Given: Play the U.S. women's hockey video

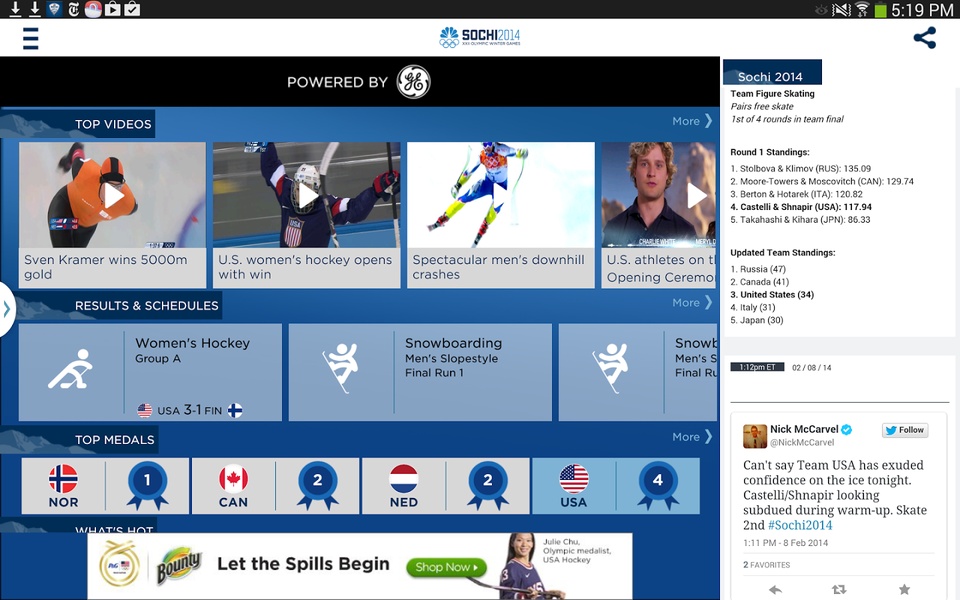Looking at the screenshot, I should coord(307,196).
